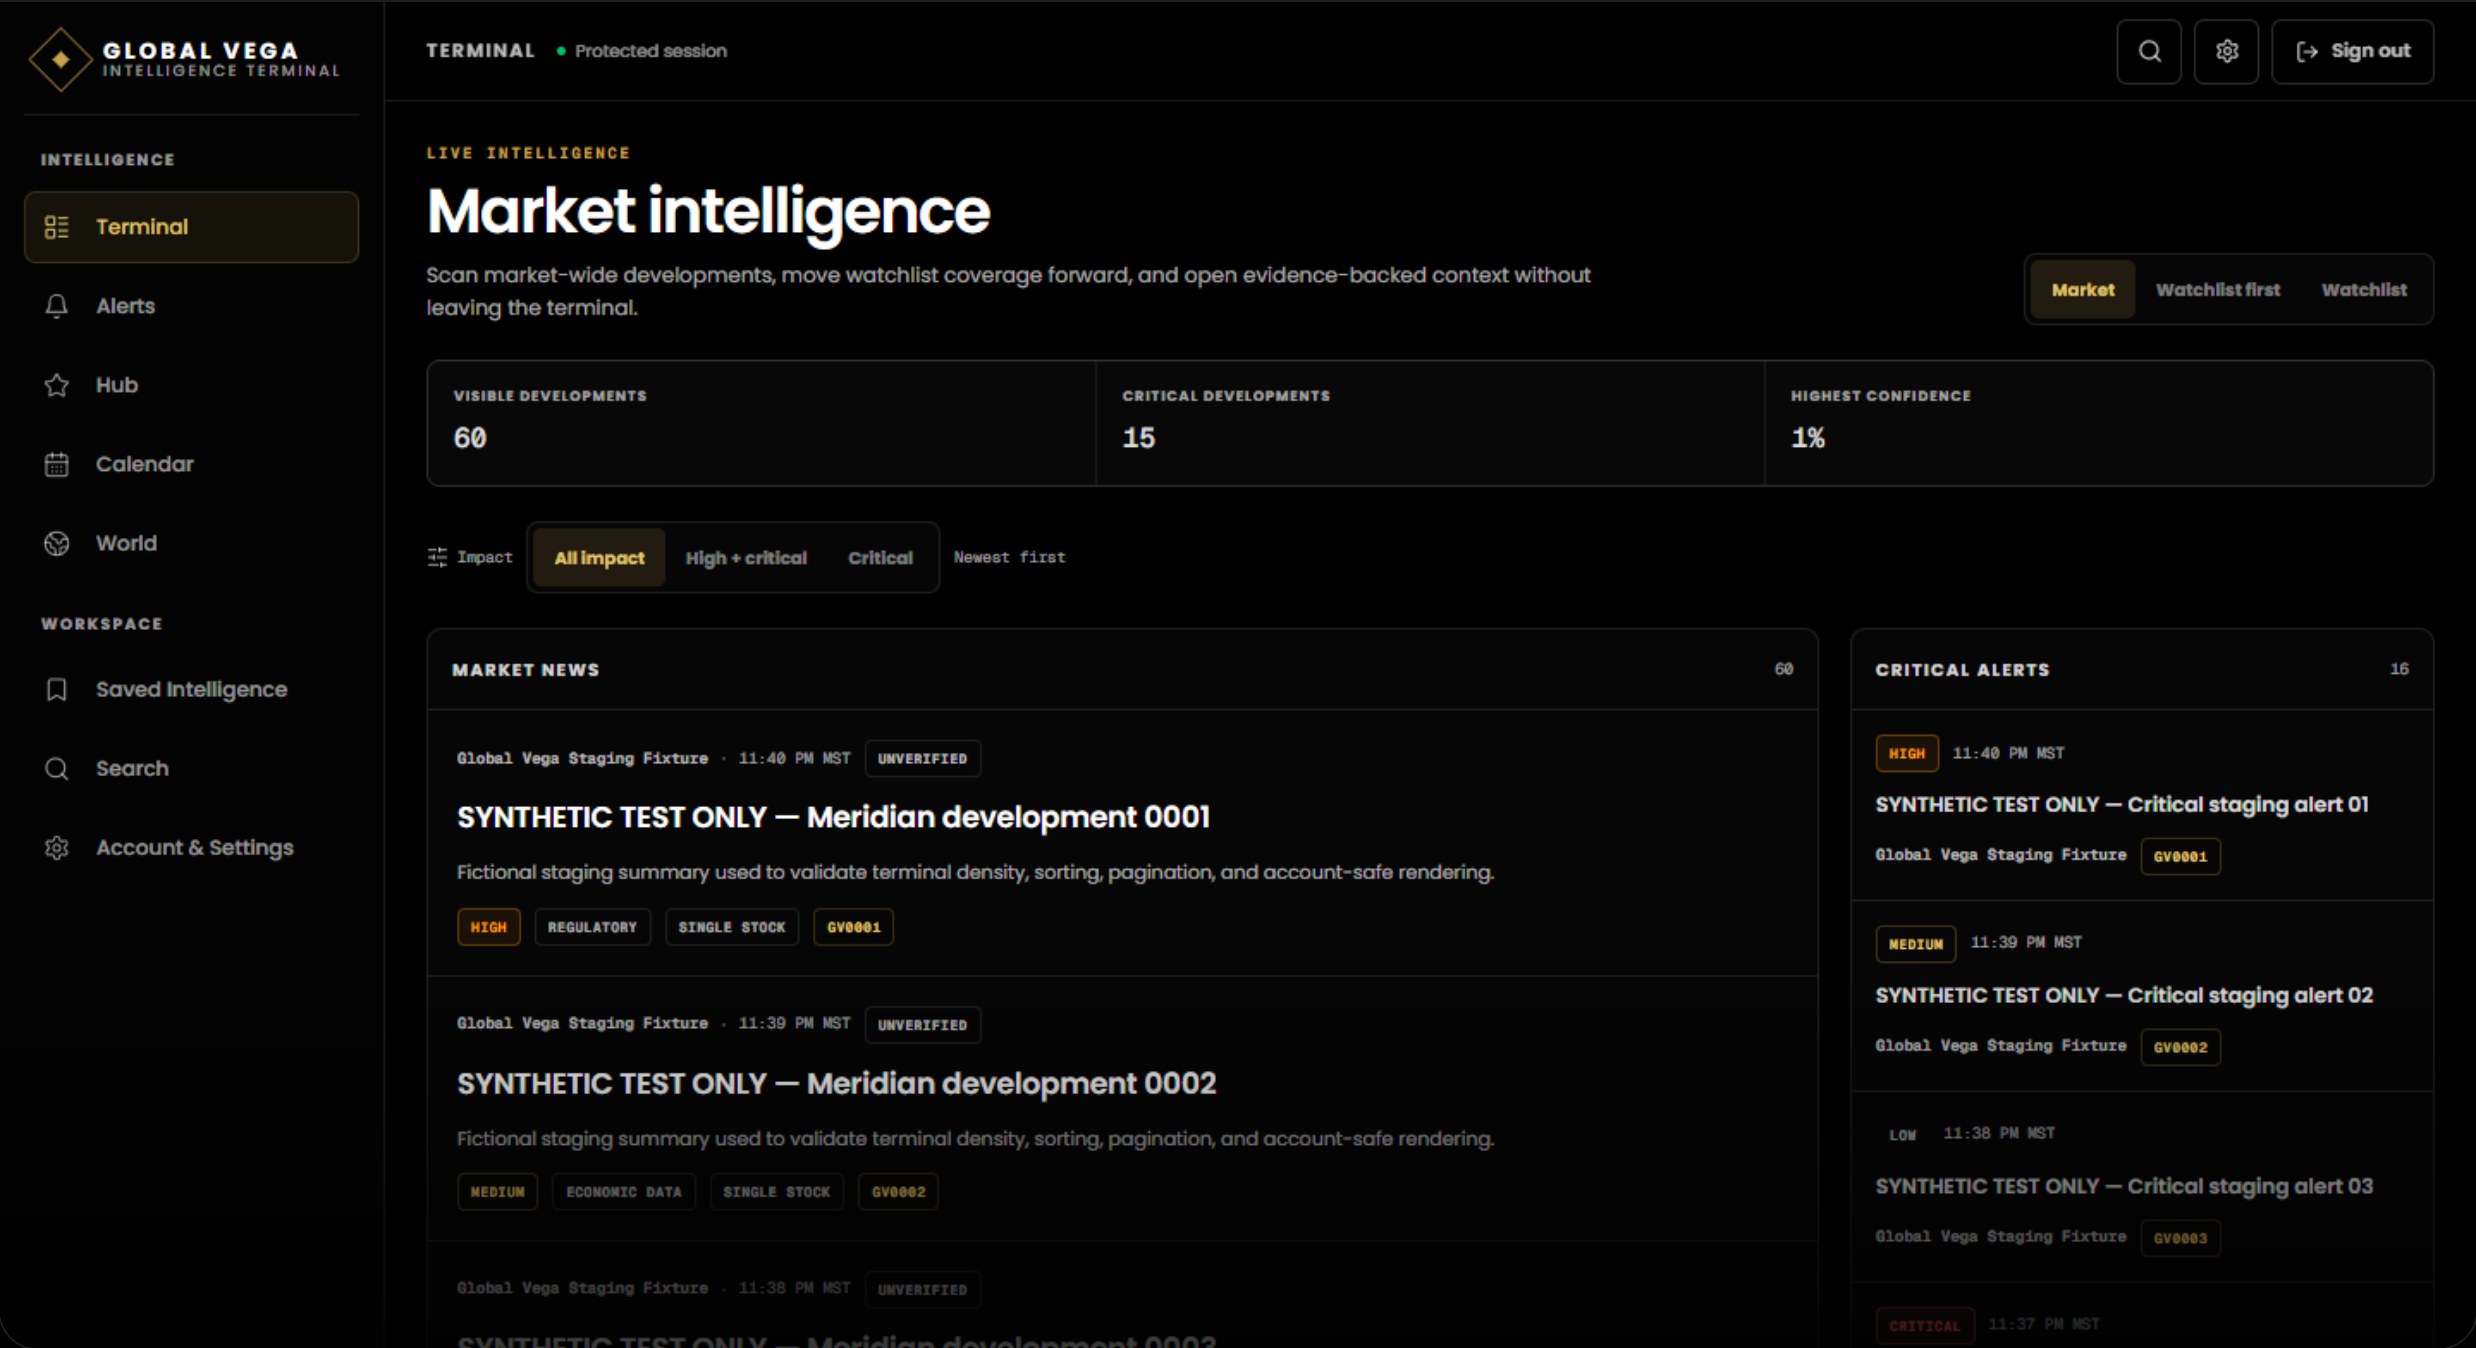Switch to Watchlist first view
The height and width of the screenshot is (1348, 2476).
click(x=2217, y=290)
